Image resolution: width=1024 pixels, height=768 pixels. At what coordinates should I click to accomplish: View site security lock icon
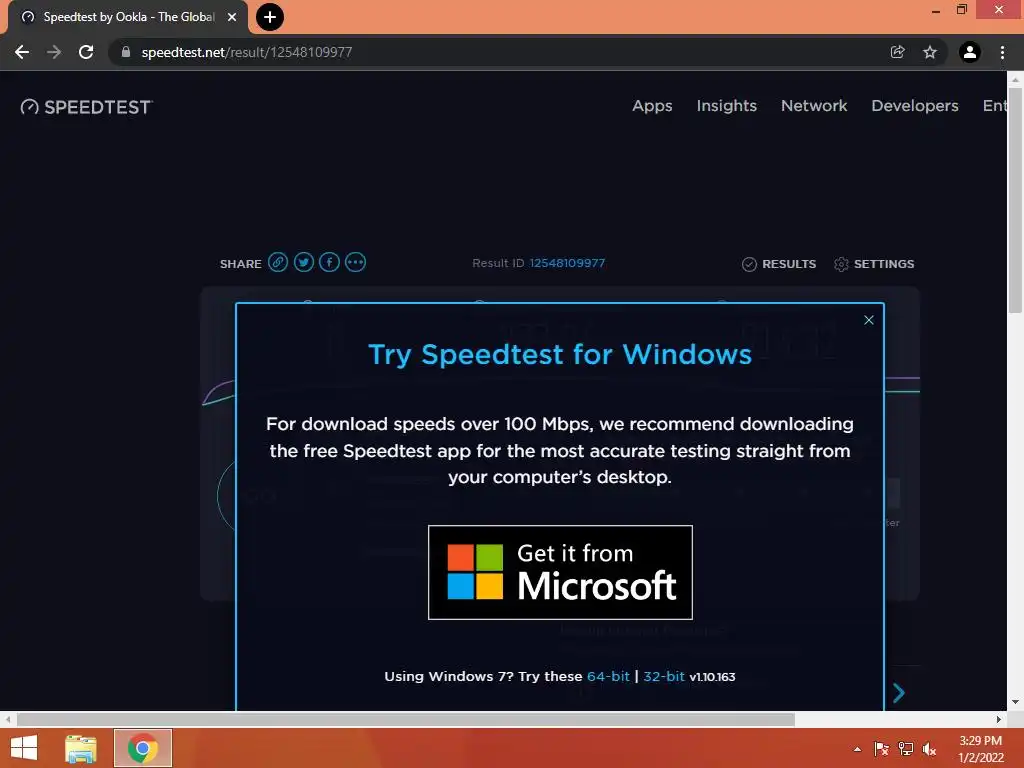tap(126, 52)
